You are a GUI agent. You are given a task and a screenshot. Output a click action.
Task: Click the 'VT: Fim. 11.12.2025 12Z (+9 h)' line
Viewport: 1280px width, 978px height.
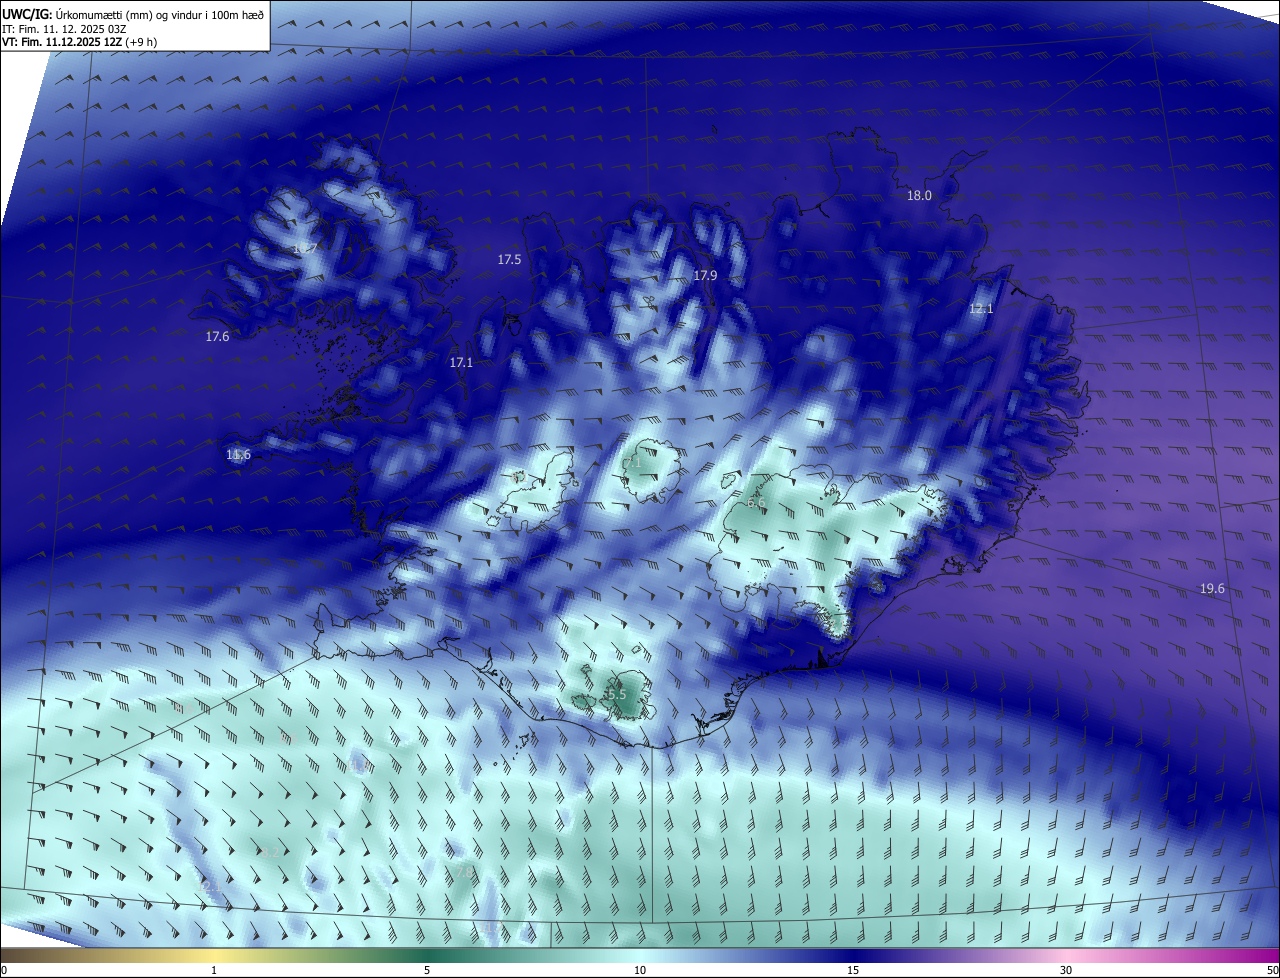click(x=79, y=42)
